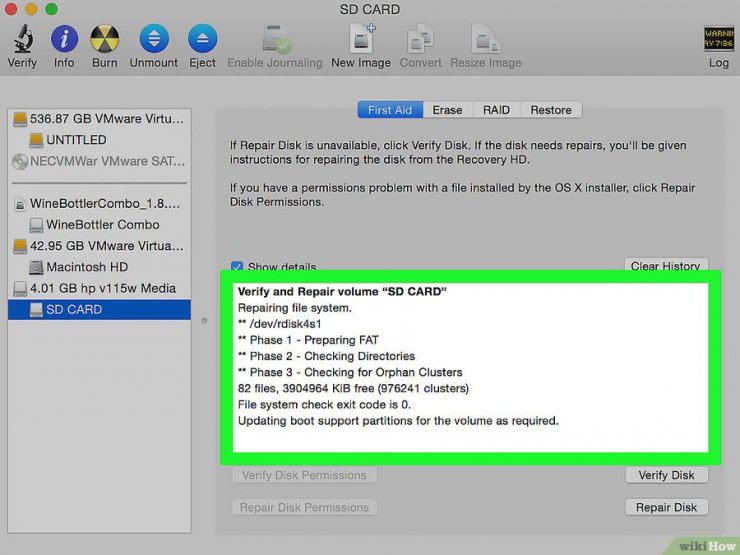The height and width of the screenshot is (555, 740).
Task: Click the '82 files, 3904964 KiB free' line
Action: click(353, 388)
